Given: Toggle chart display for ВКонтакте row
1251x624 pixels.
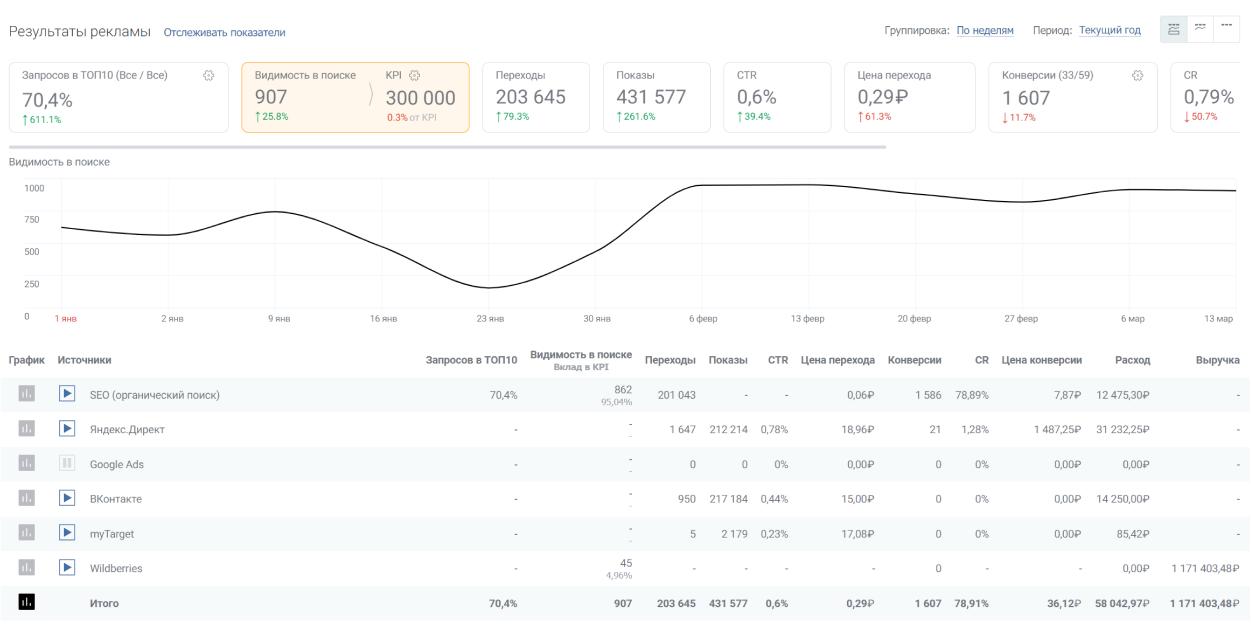Looking at the screenshot, I should (26, 498).
